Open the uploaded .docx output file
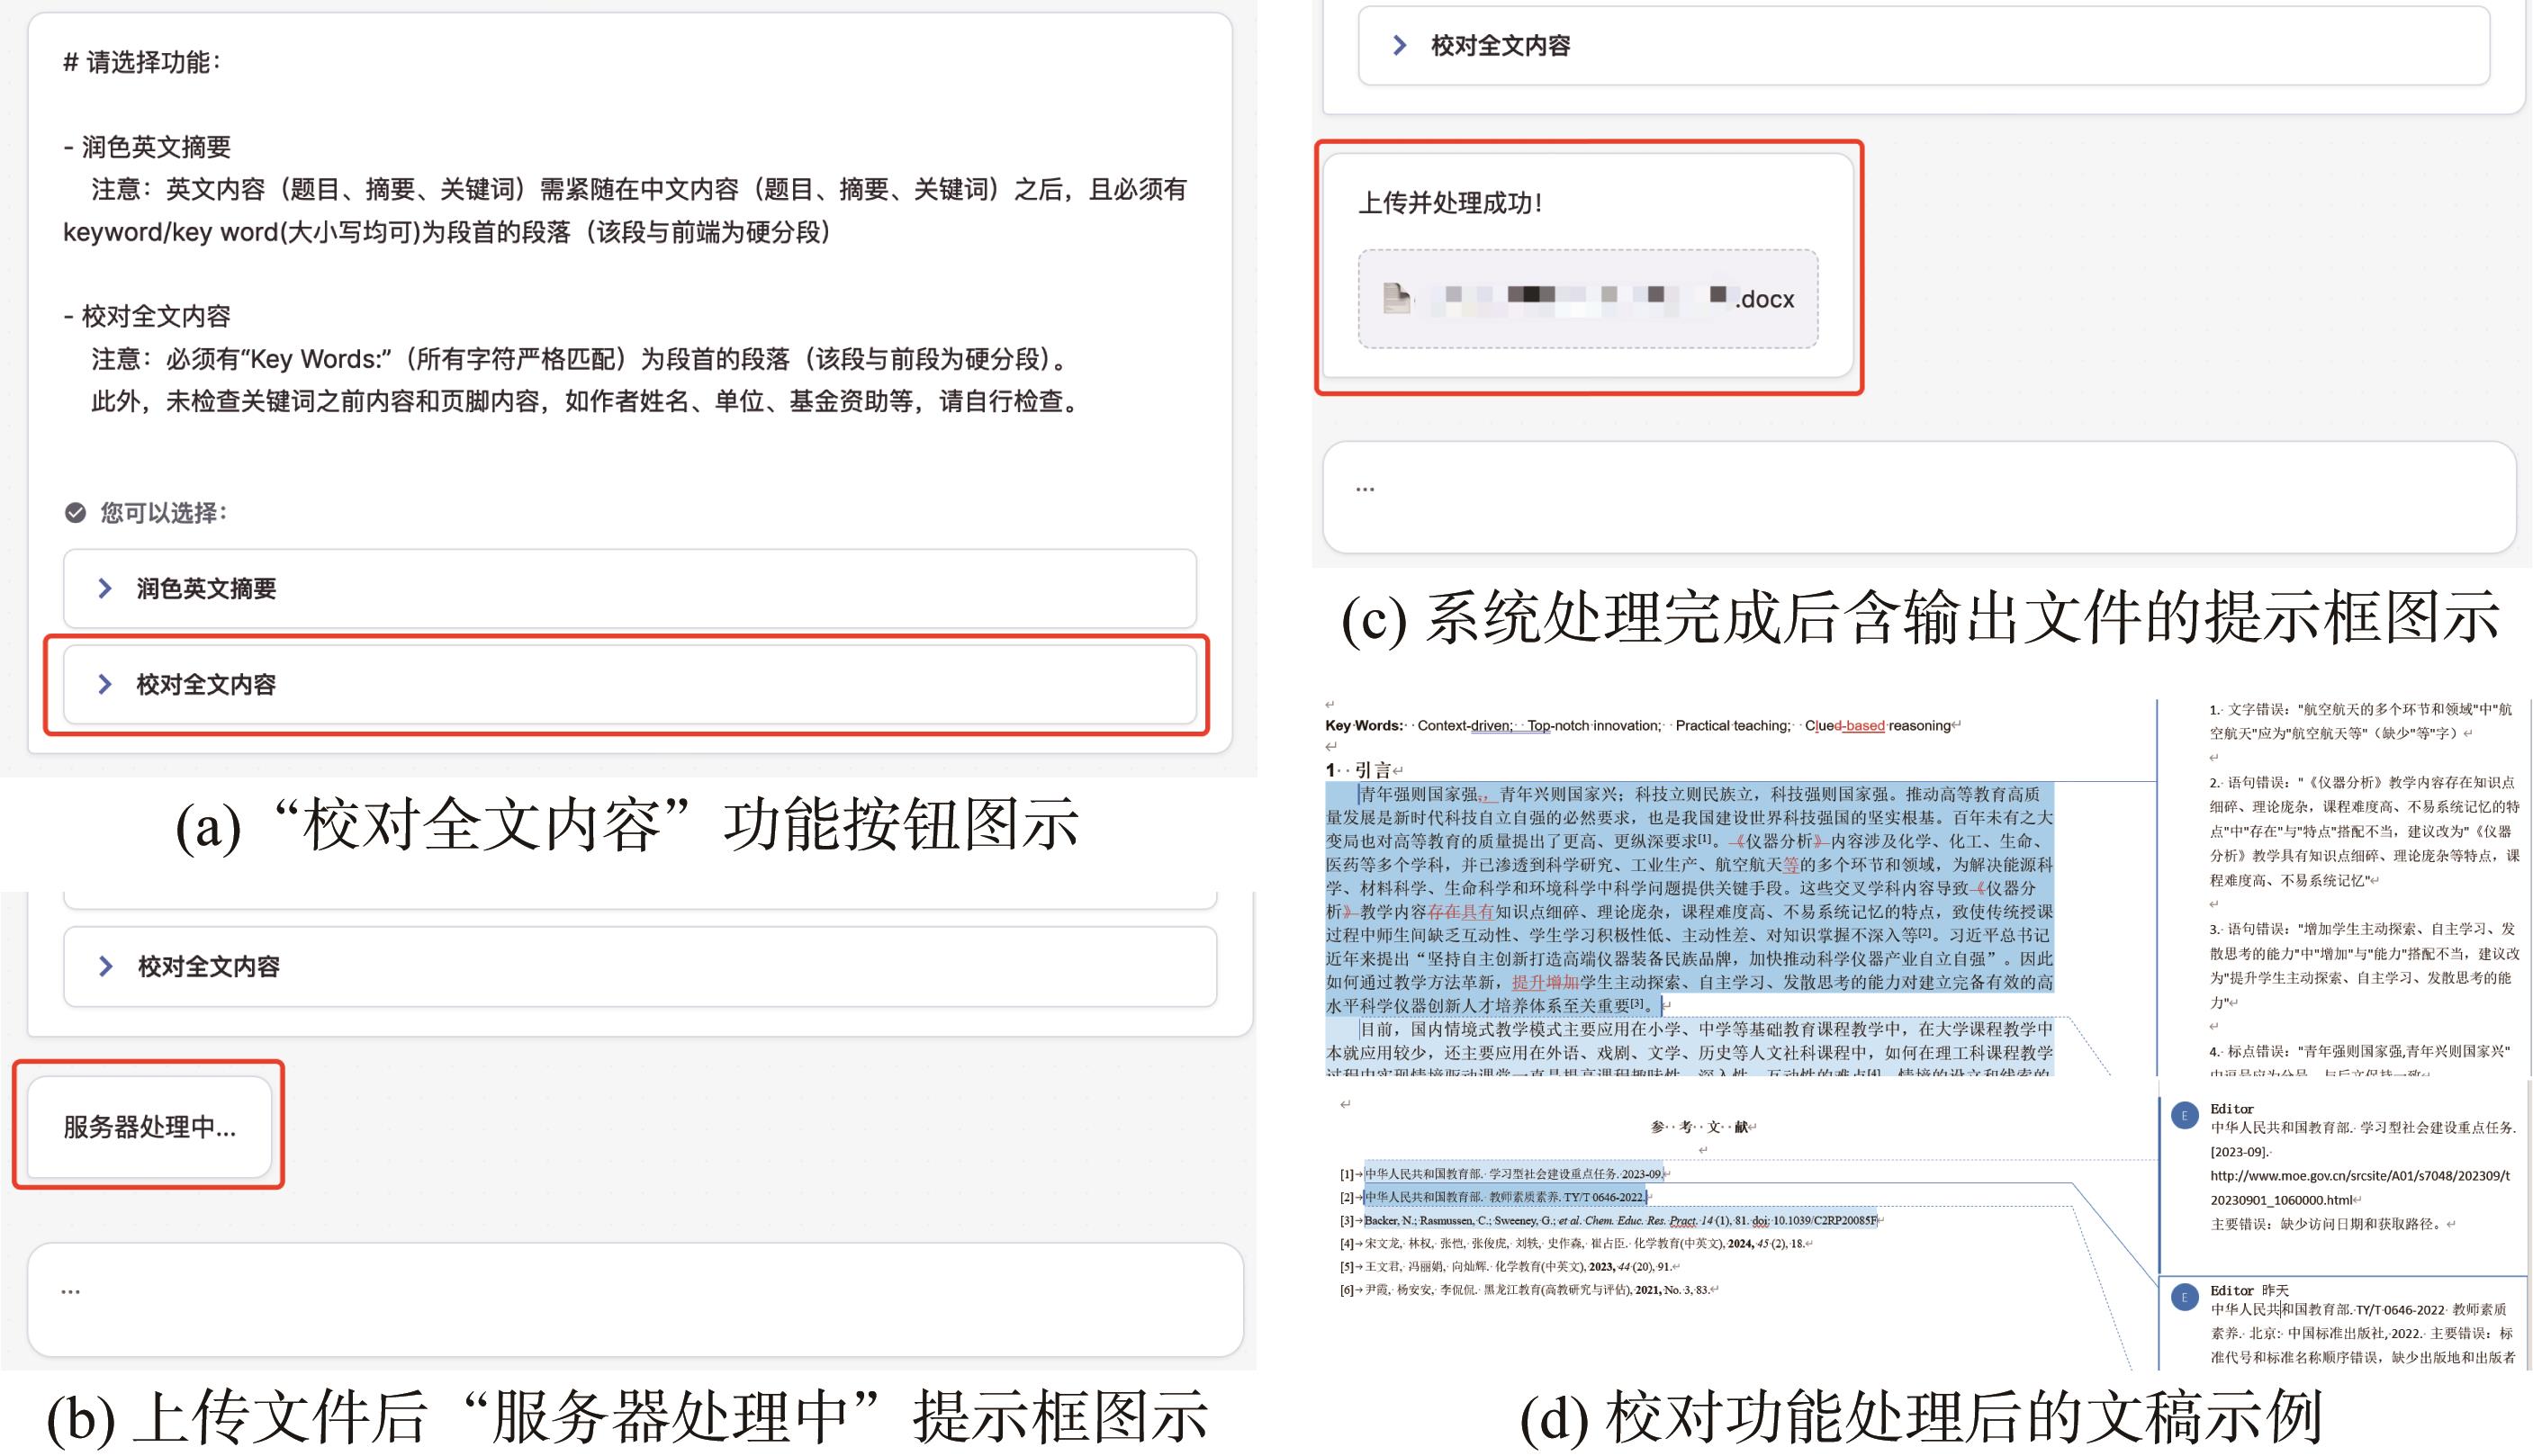This screenshot has width=2533, height=1456. 1587,298
